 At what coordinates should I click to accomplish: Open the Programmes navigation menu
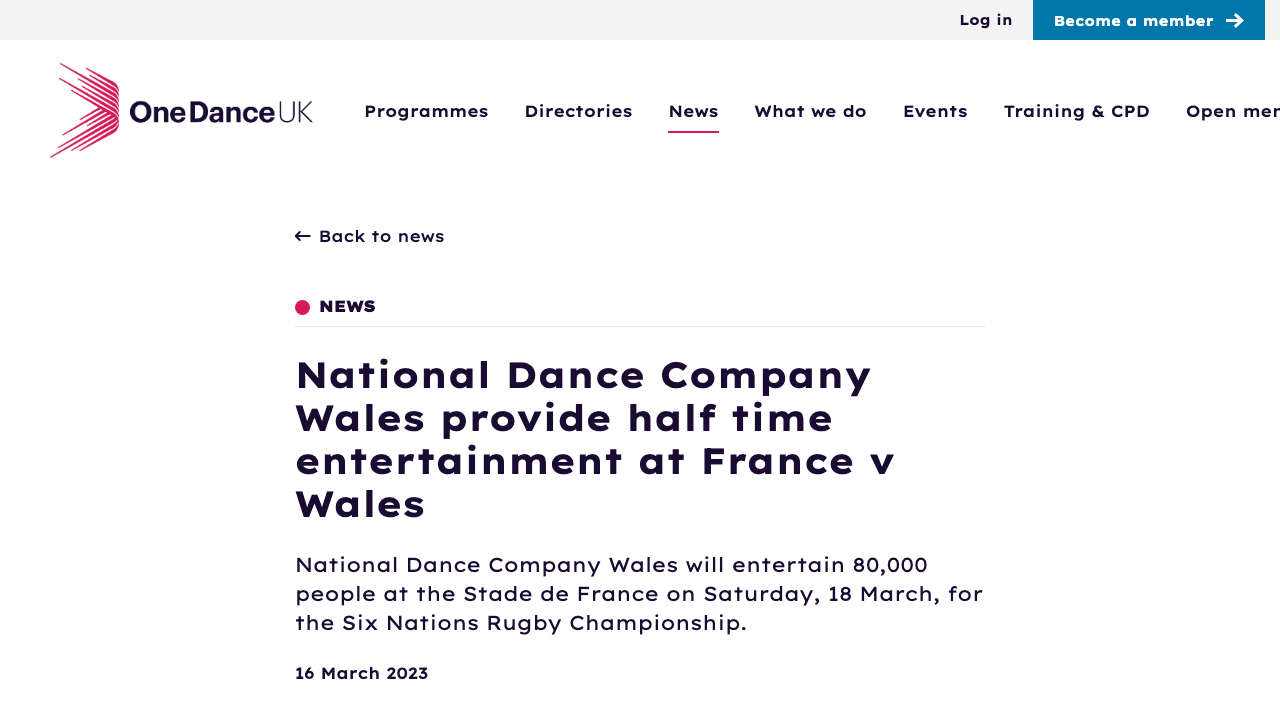(426, 109)
